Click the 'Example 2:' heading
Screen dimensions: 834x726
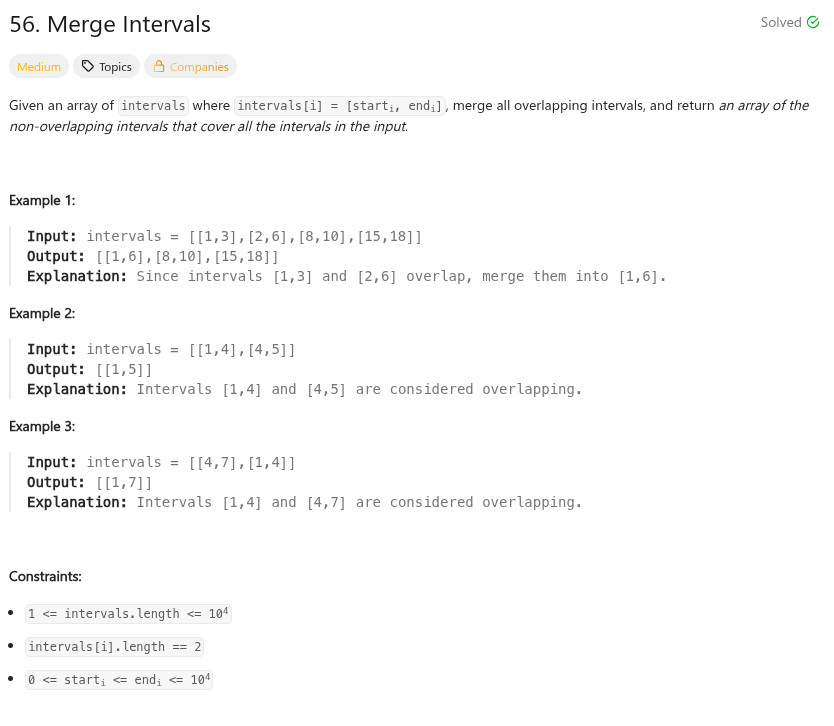click(x=42, y=313)
